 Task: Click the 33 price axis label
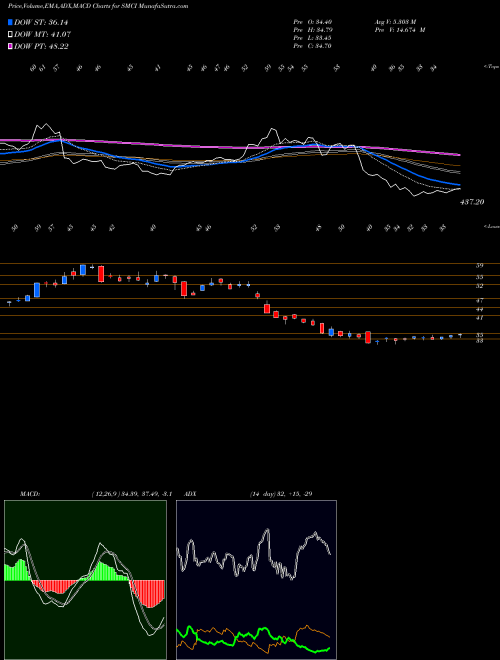(x=479, y=341)
